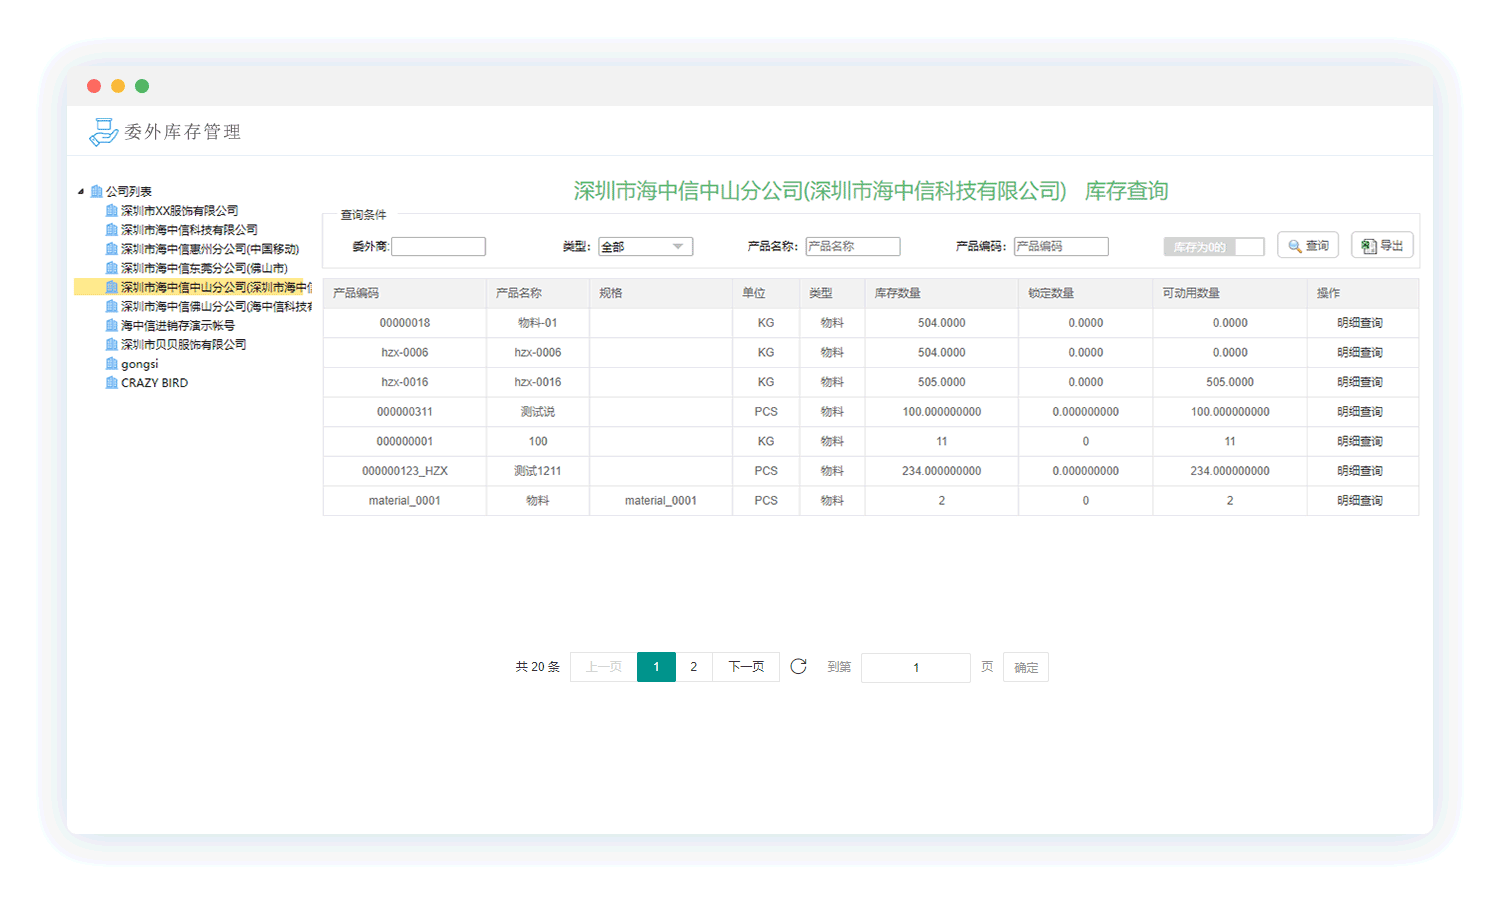Click the 产品编码 search input field
The width and height of the screenshot is (1500, 900).
[1060, 247]
